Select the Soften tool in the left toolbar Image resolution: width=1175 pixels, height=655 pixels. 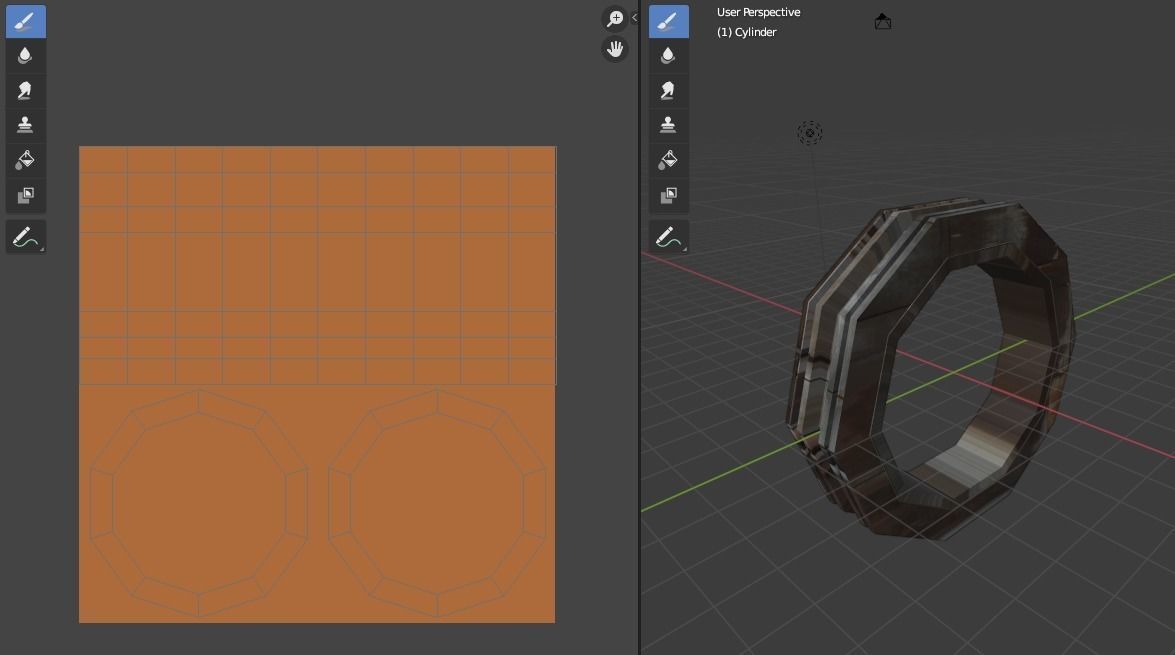25,55
